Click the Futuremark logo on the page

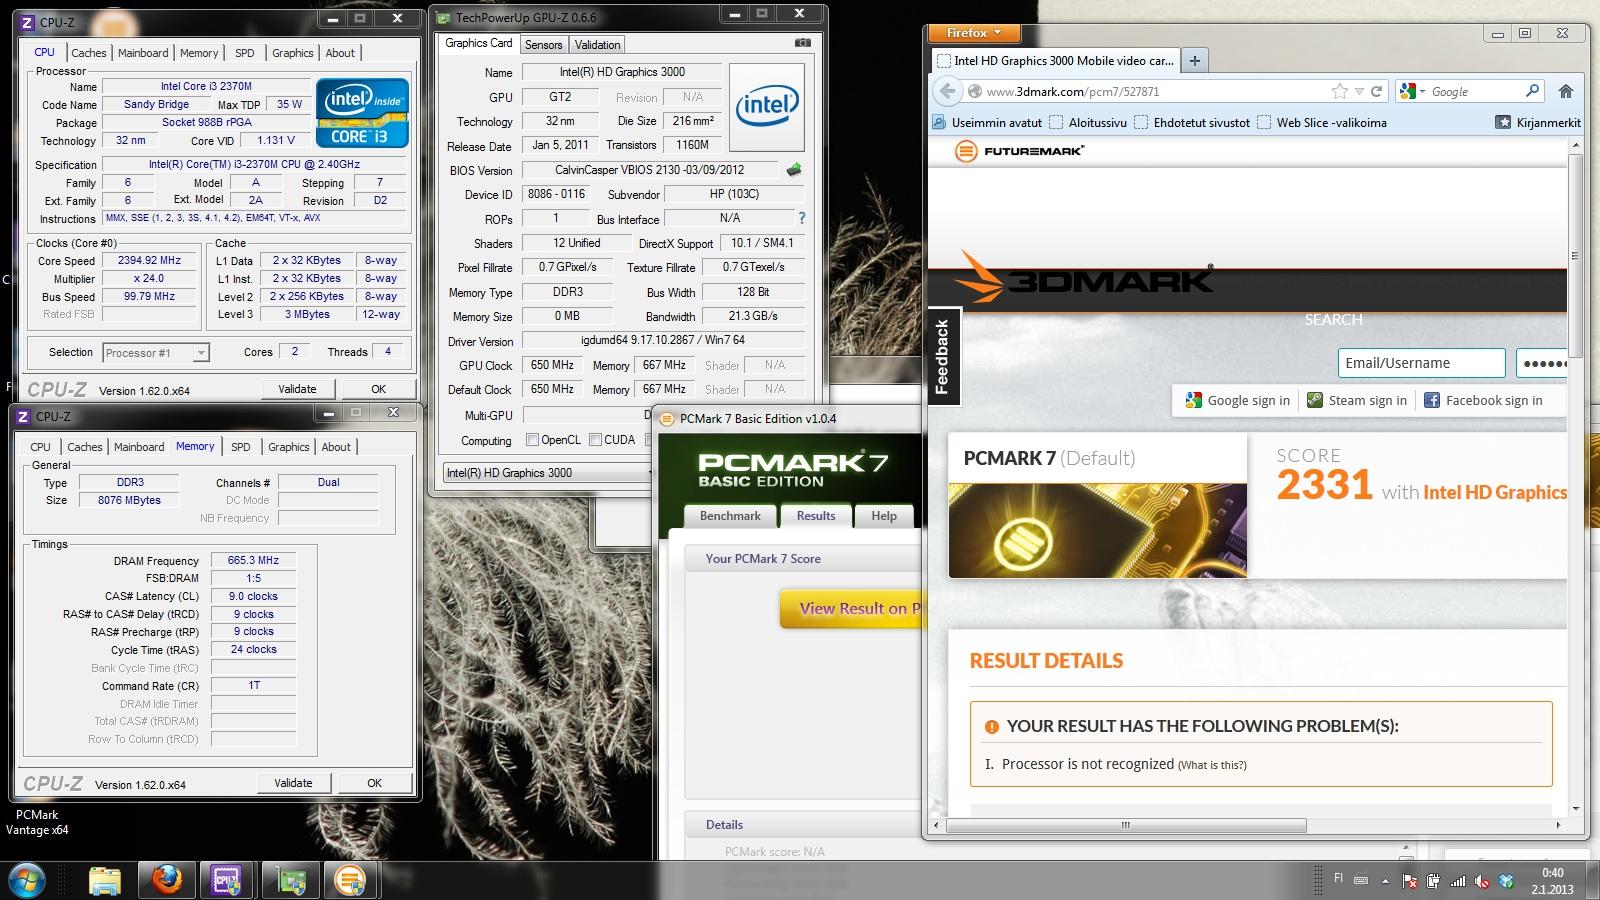(x=1019, y=151)
